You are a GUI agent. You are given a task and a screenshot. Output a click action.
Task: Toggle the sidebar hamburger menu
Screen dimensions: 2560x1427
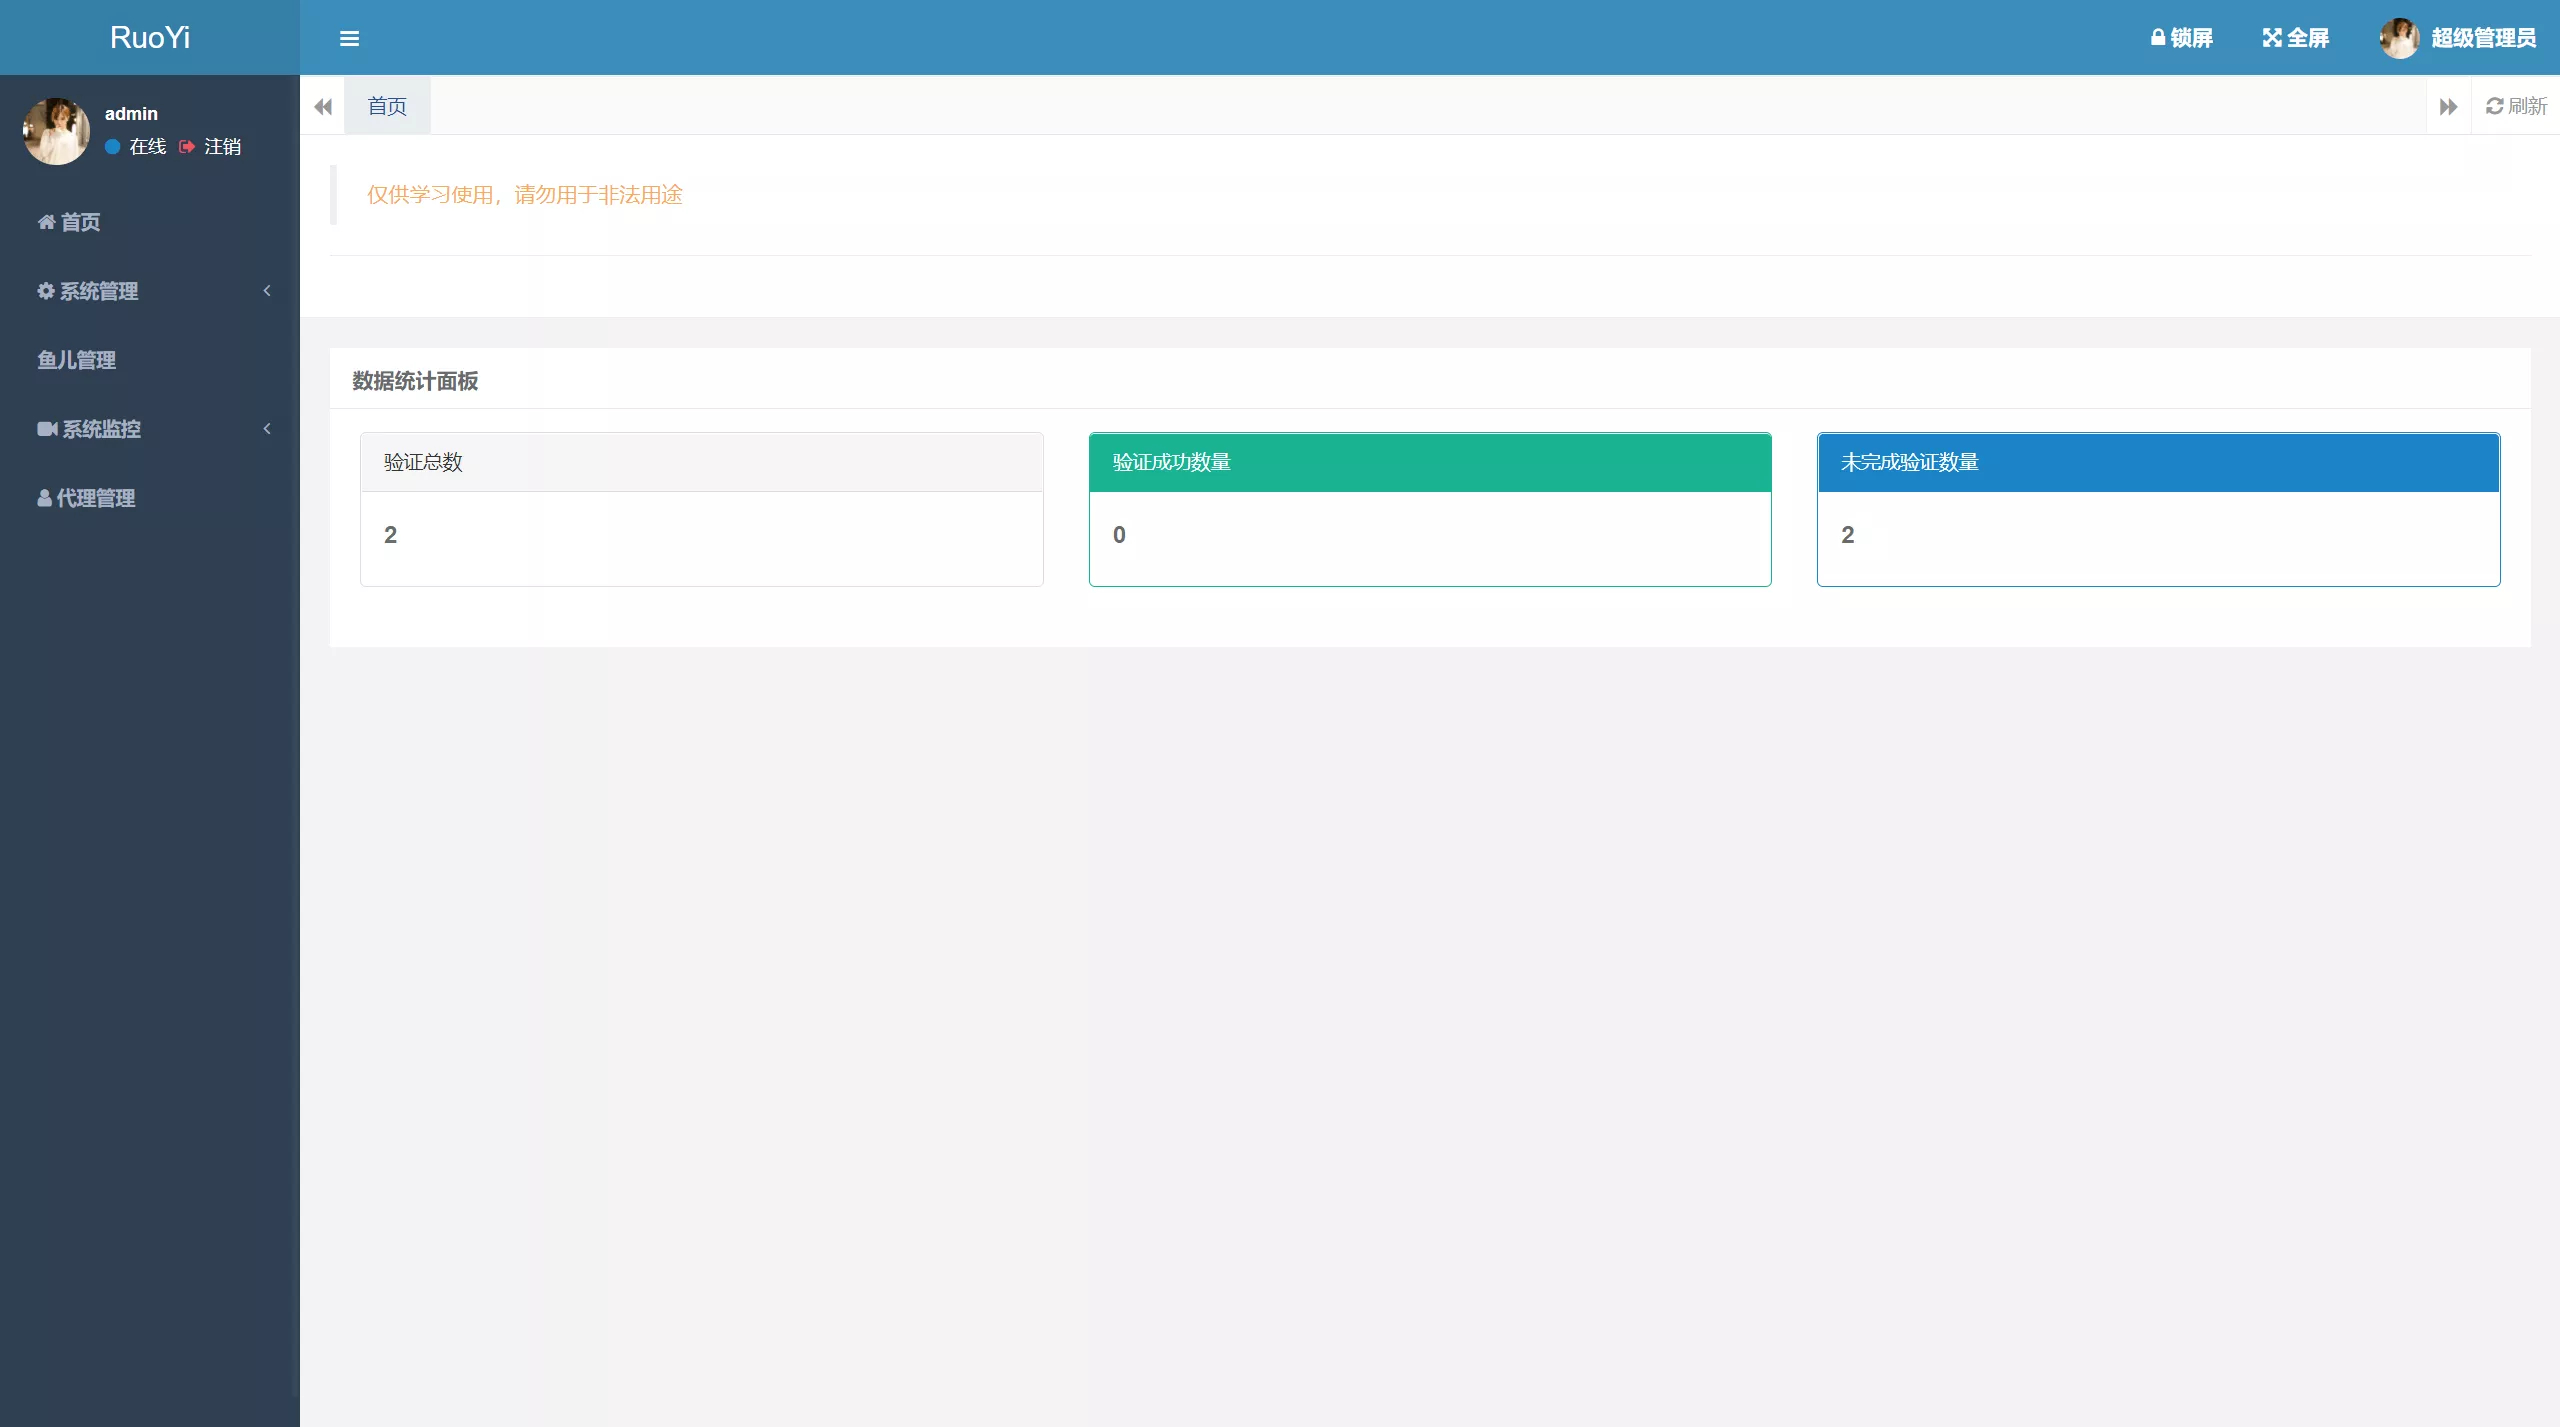point(349,37)
